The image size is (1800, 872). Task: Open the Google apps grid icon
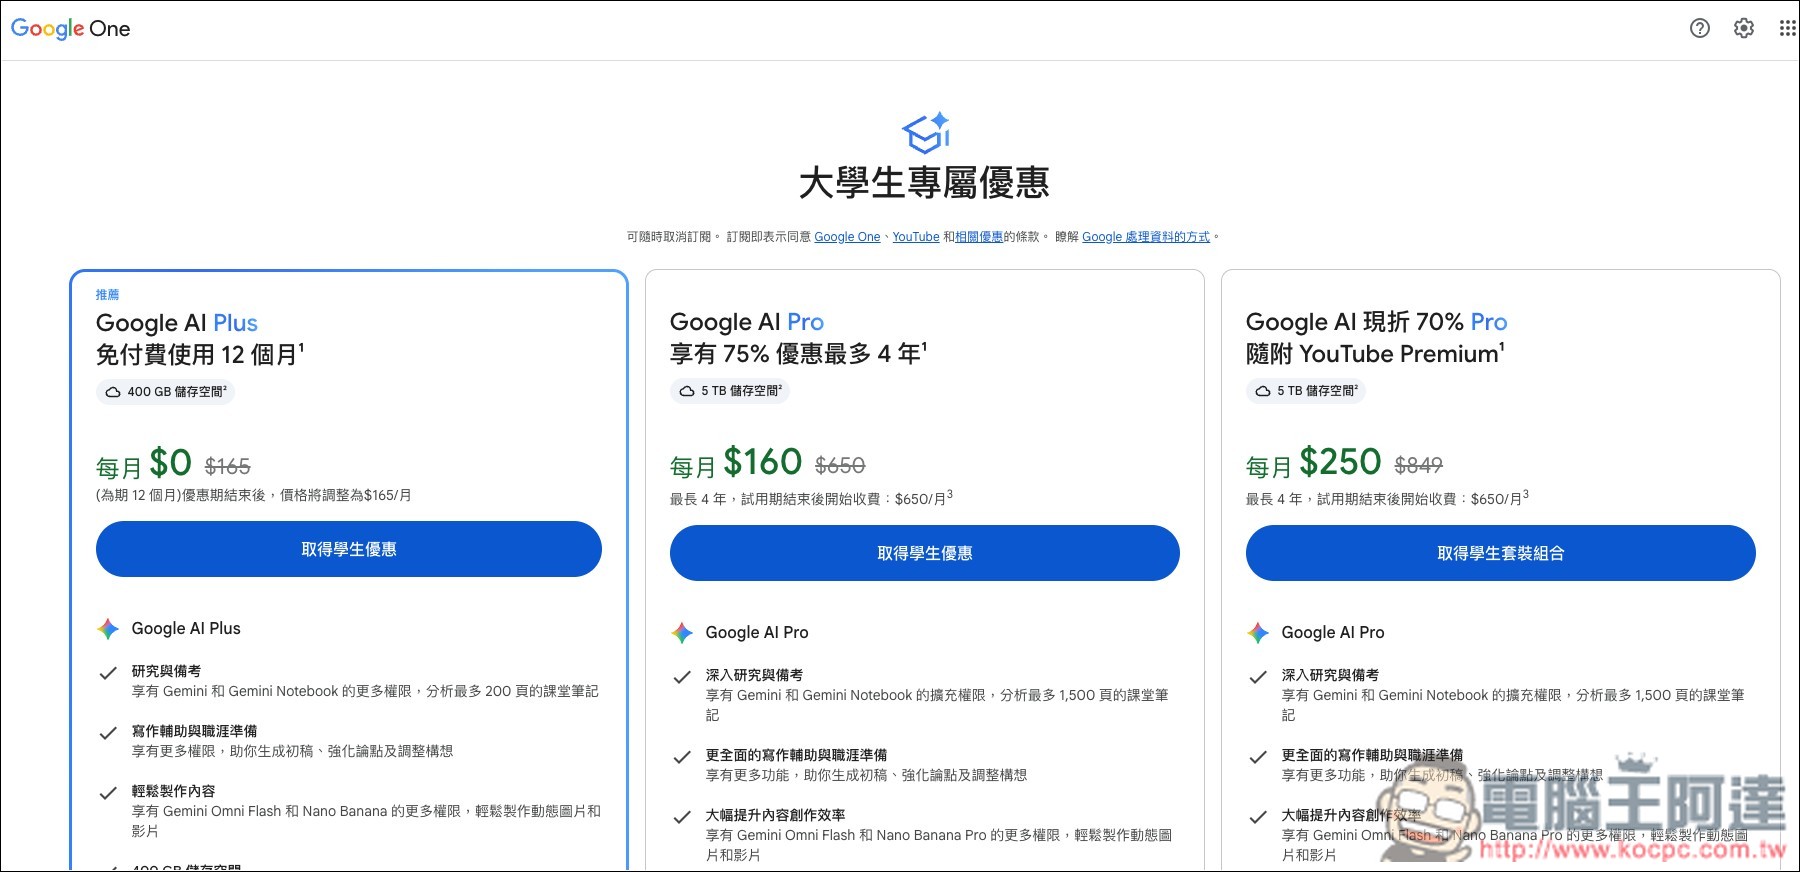(x=1787, y=28)
